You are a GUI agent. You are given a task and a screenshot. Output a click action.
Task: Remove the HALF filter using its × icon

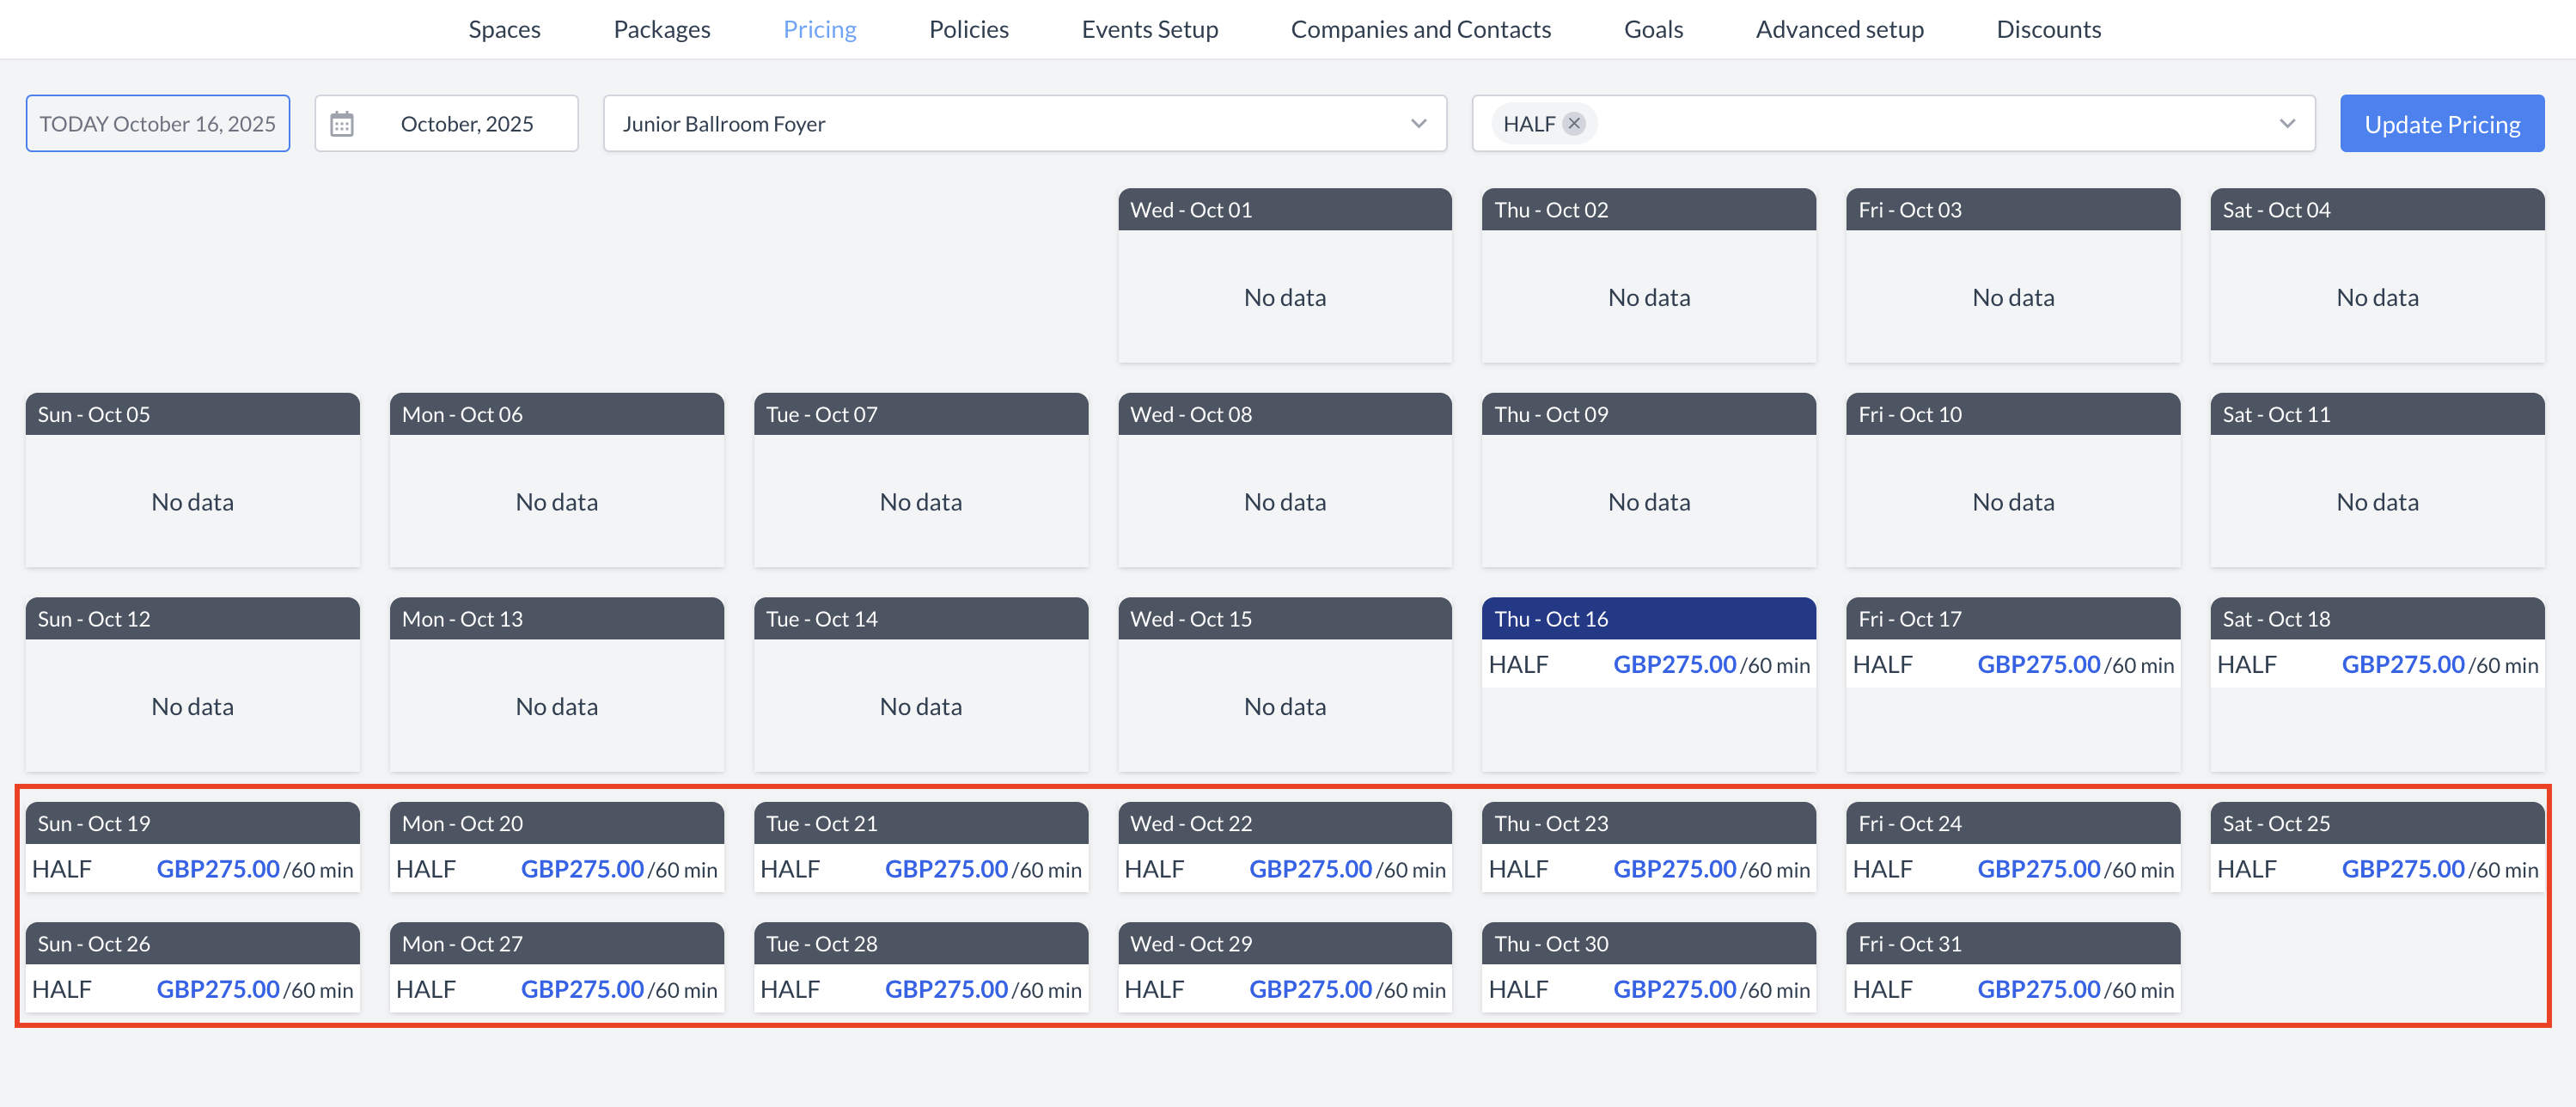click(1574, 123)
